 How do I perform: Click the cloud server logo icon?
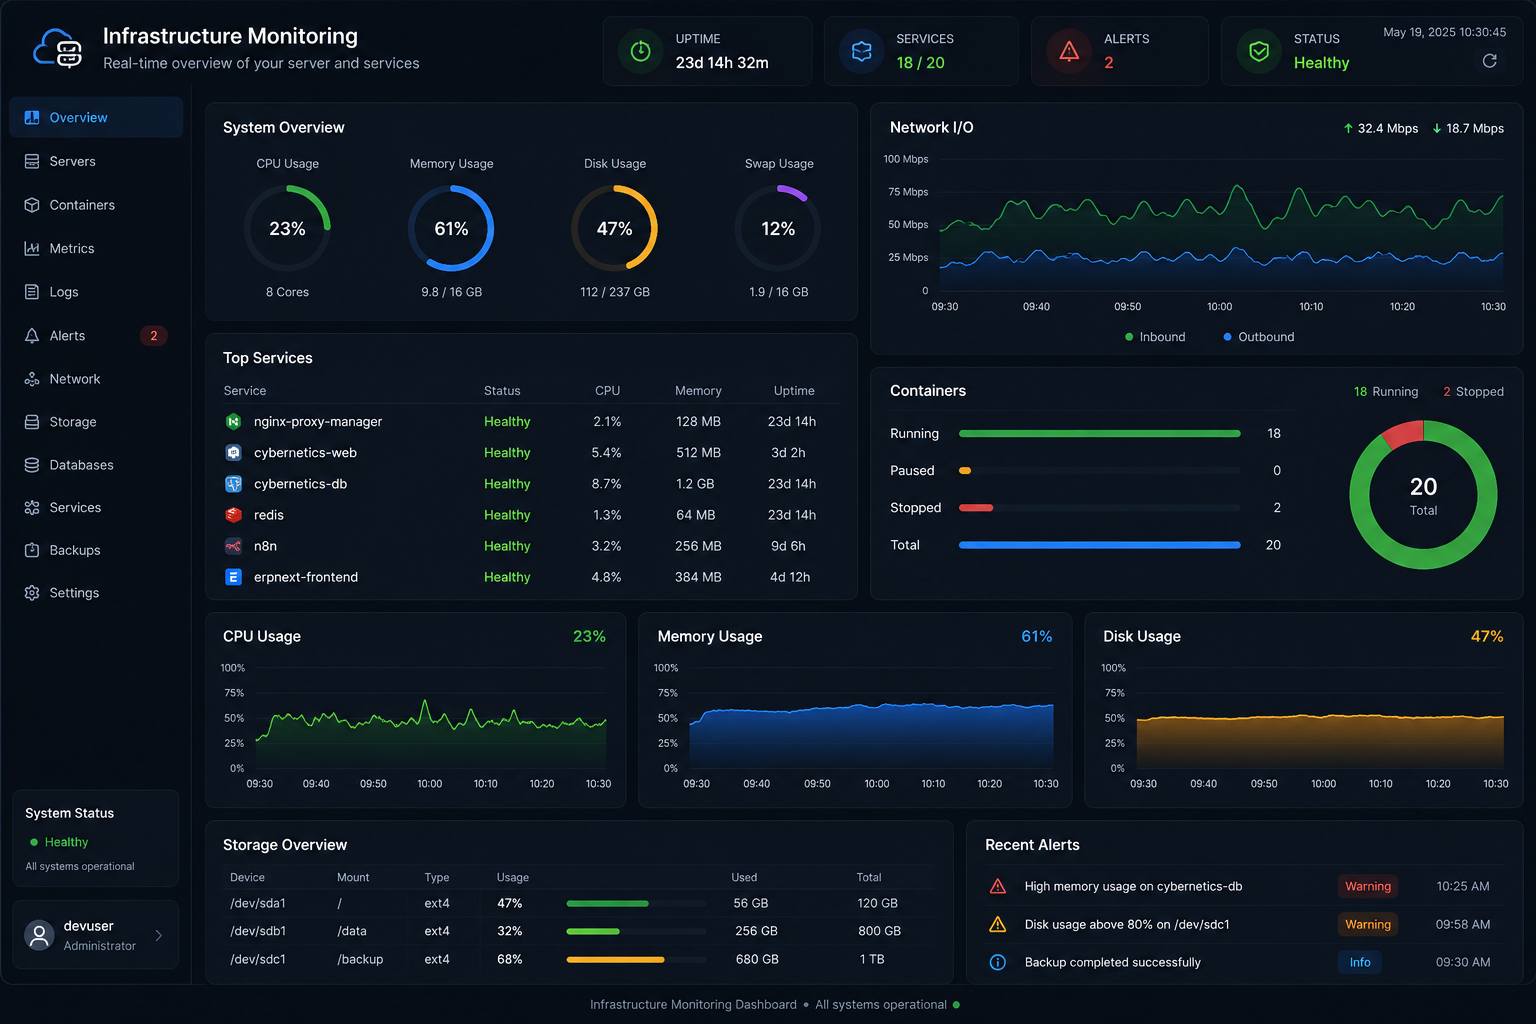click(58, 48)
